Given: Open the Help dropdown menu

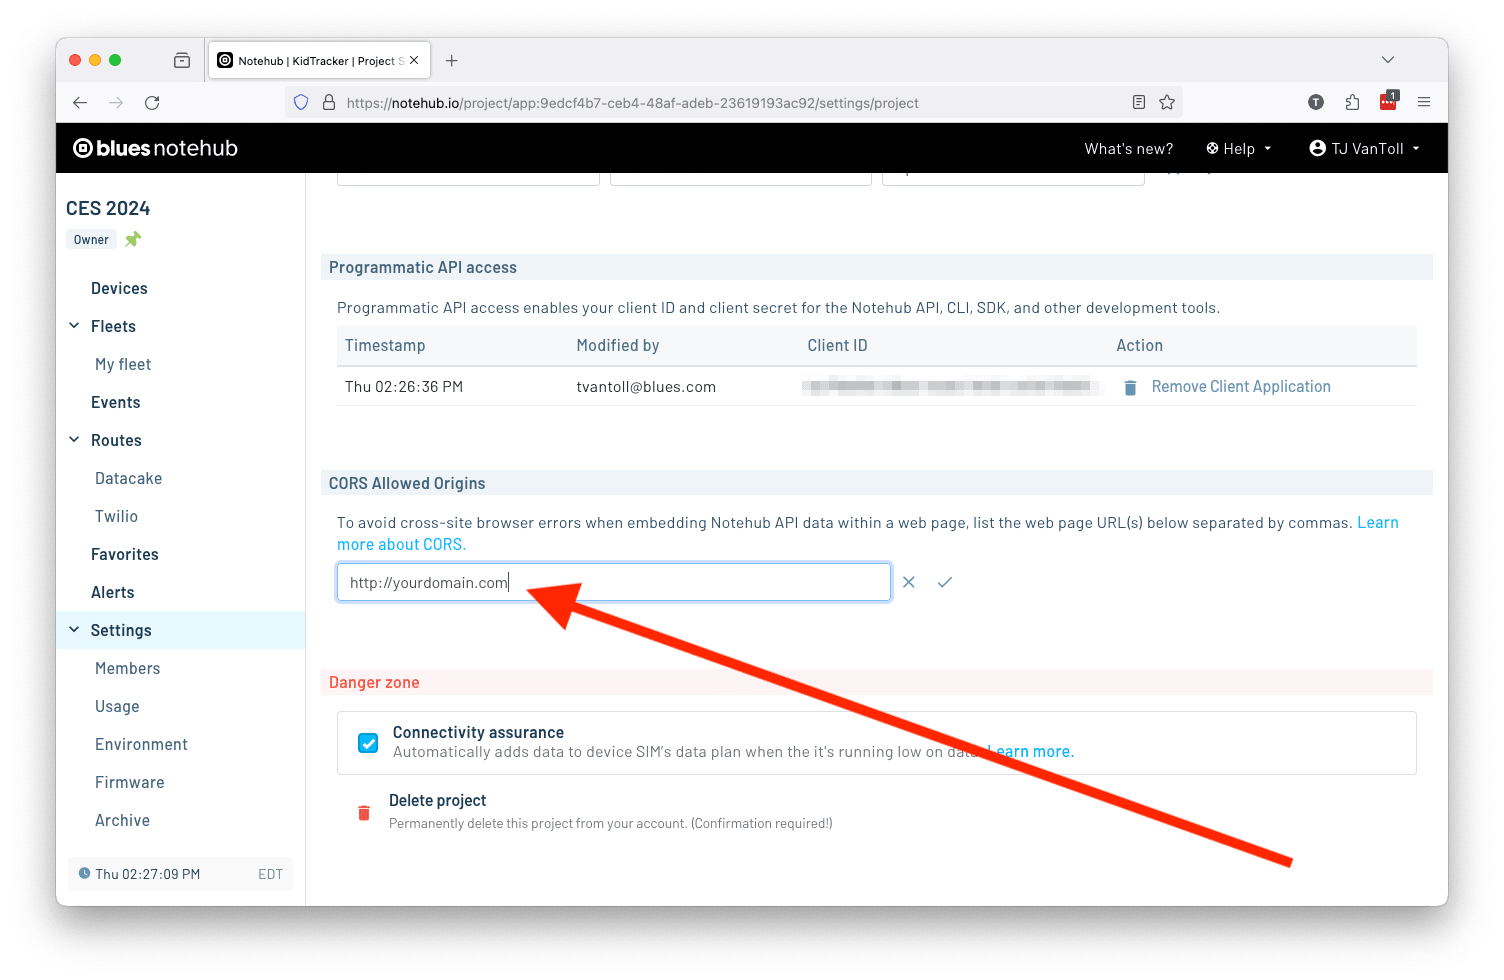Looking at the screenshot, I should tap(1239, 148).
